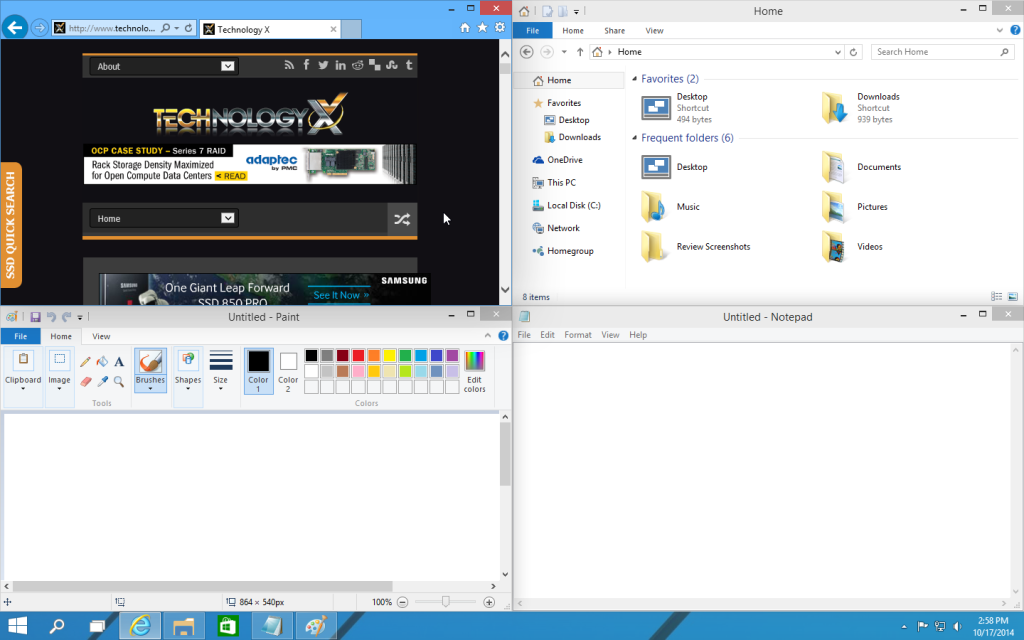Select the Pencil tool in Paint

point(86,362)
